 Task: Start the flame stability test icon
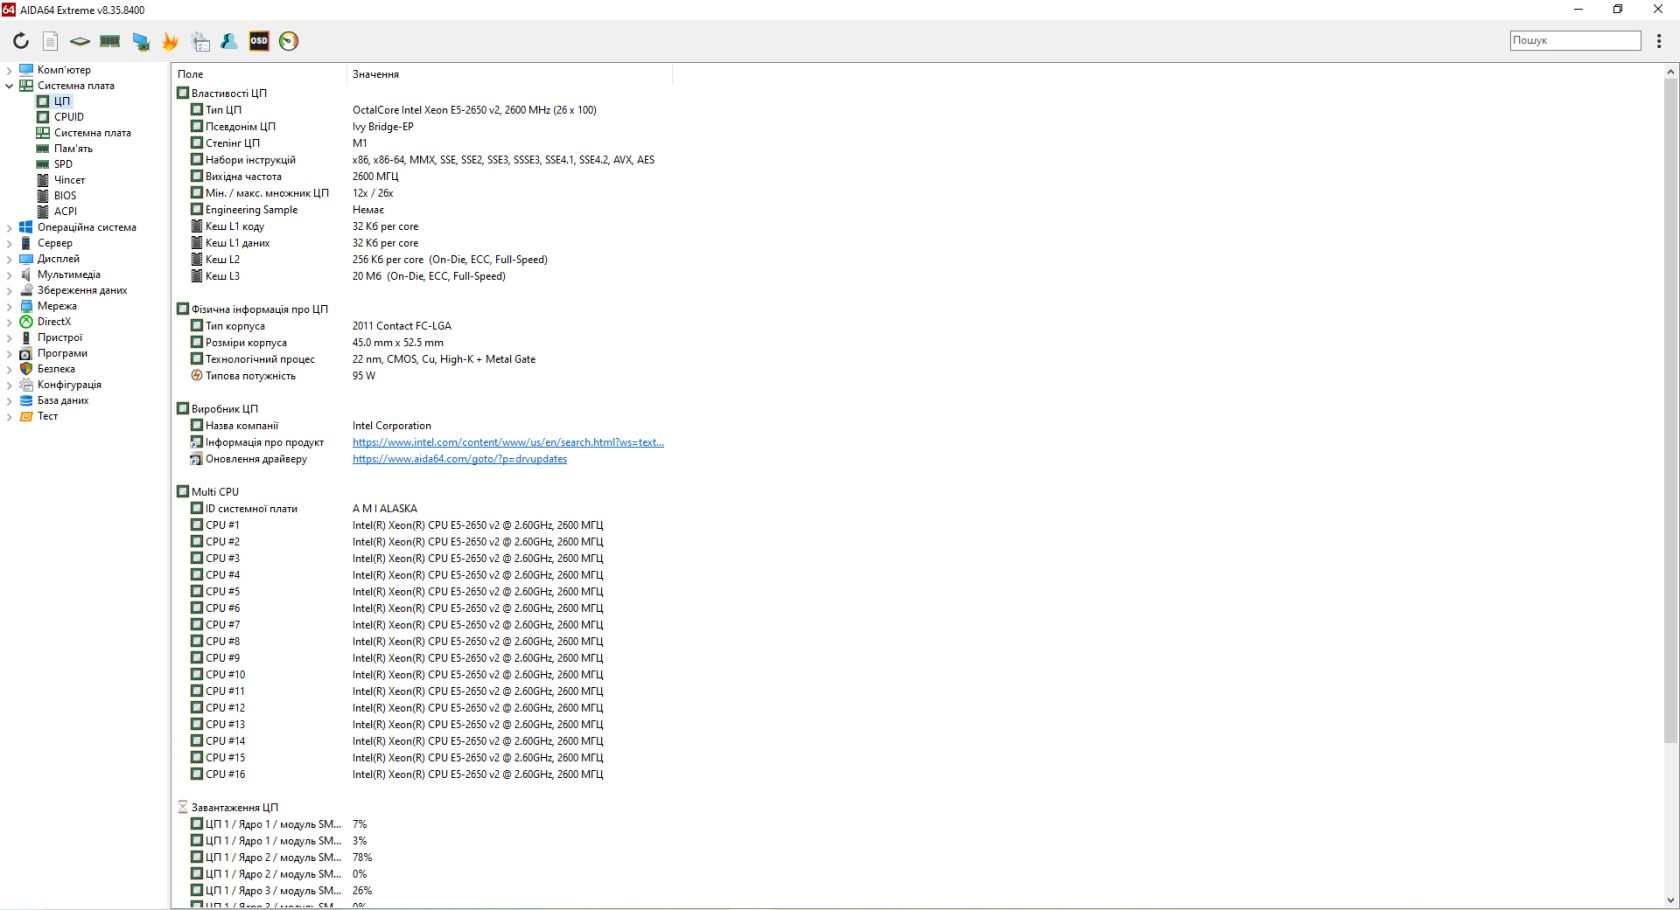[170, 41]
